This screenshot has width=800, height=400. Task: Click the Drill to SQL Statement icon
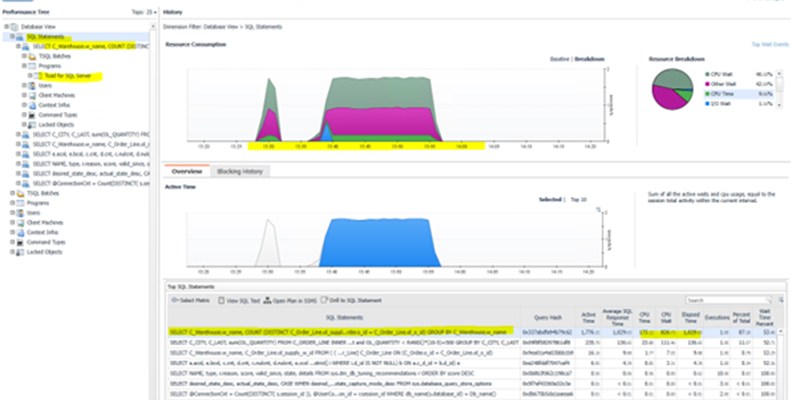[324, 300]
